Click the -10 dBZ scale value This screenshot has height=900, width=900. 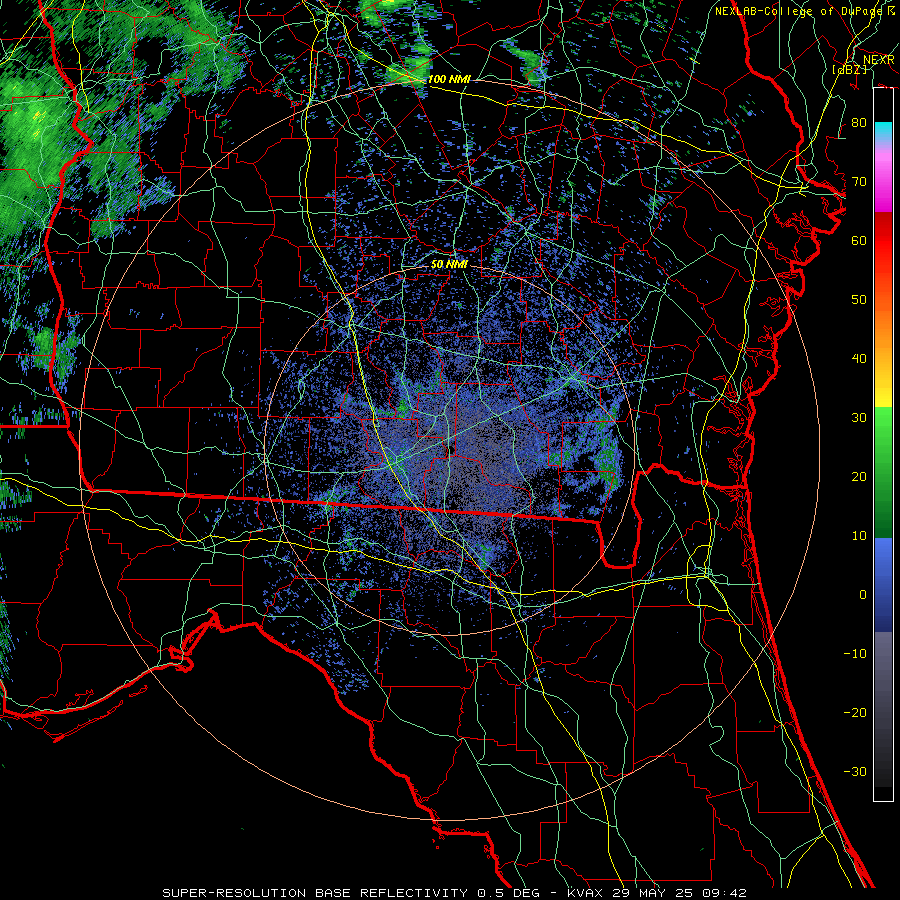point(855,654)
